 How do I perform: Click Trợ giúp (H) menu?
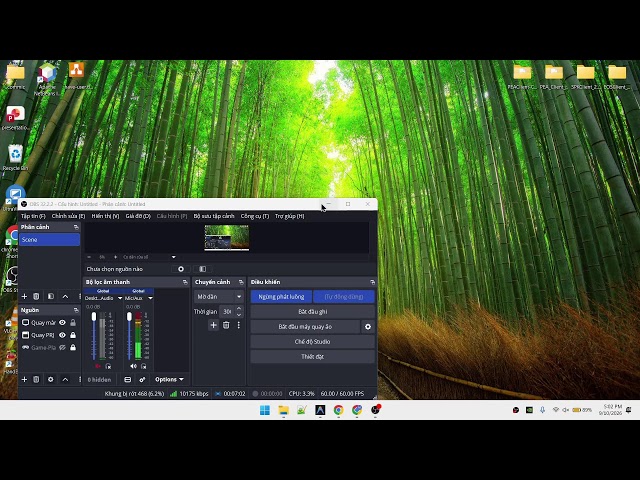point(289,216)
